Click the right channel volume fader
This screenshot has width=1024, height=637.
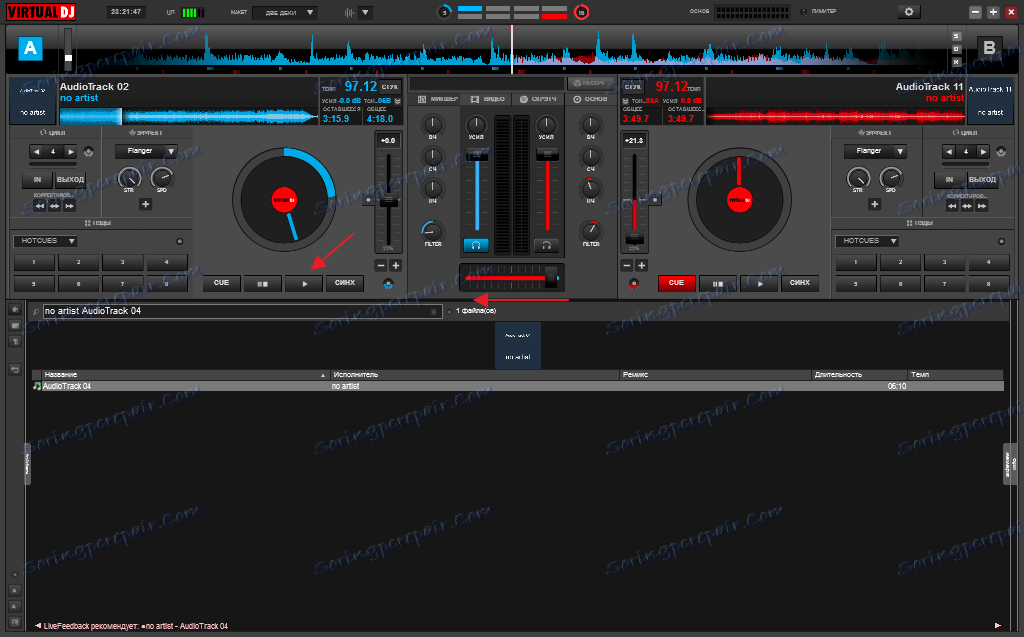point(547,154)
